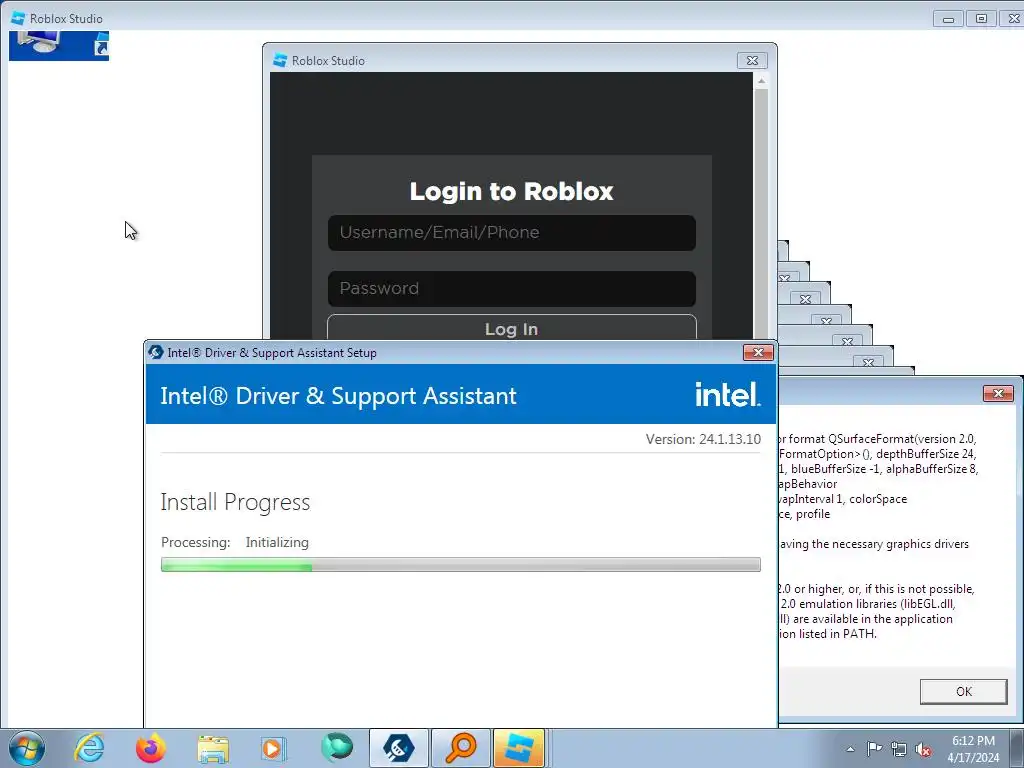Screen dimensions: 1024x768
Task: Click the Intel setup title bar icon
Action: pyautogui.click(x=155, y=352)
